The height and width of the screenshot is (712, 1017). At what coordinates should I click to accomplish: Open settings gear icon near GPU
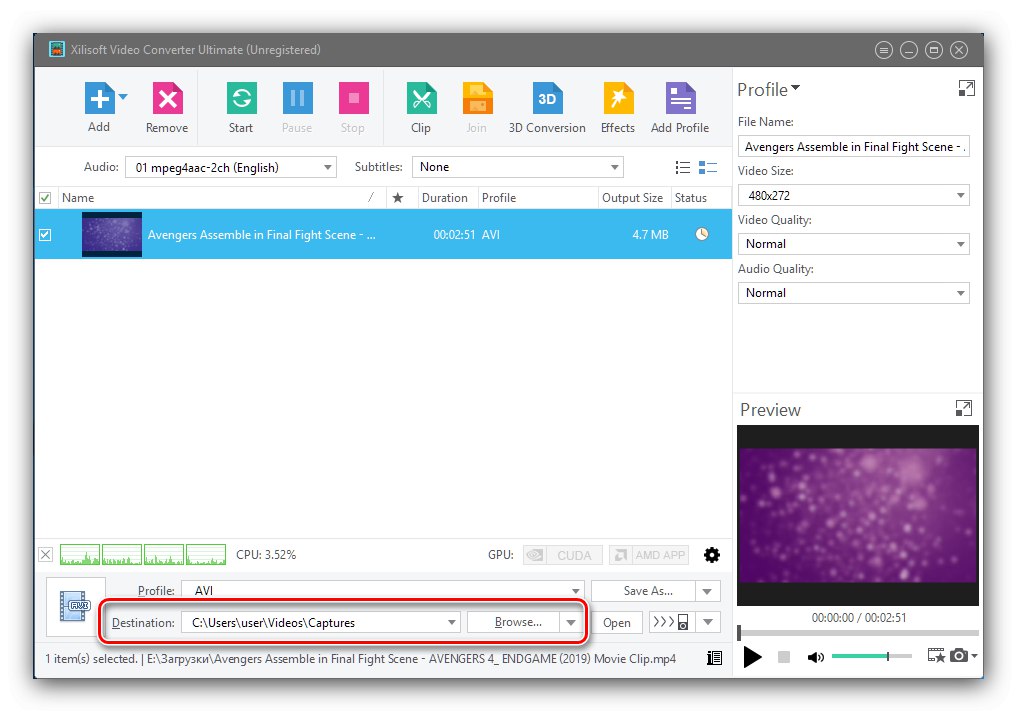pyautogui.click(x=712, y=555)
